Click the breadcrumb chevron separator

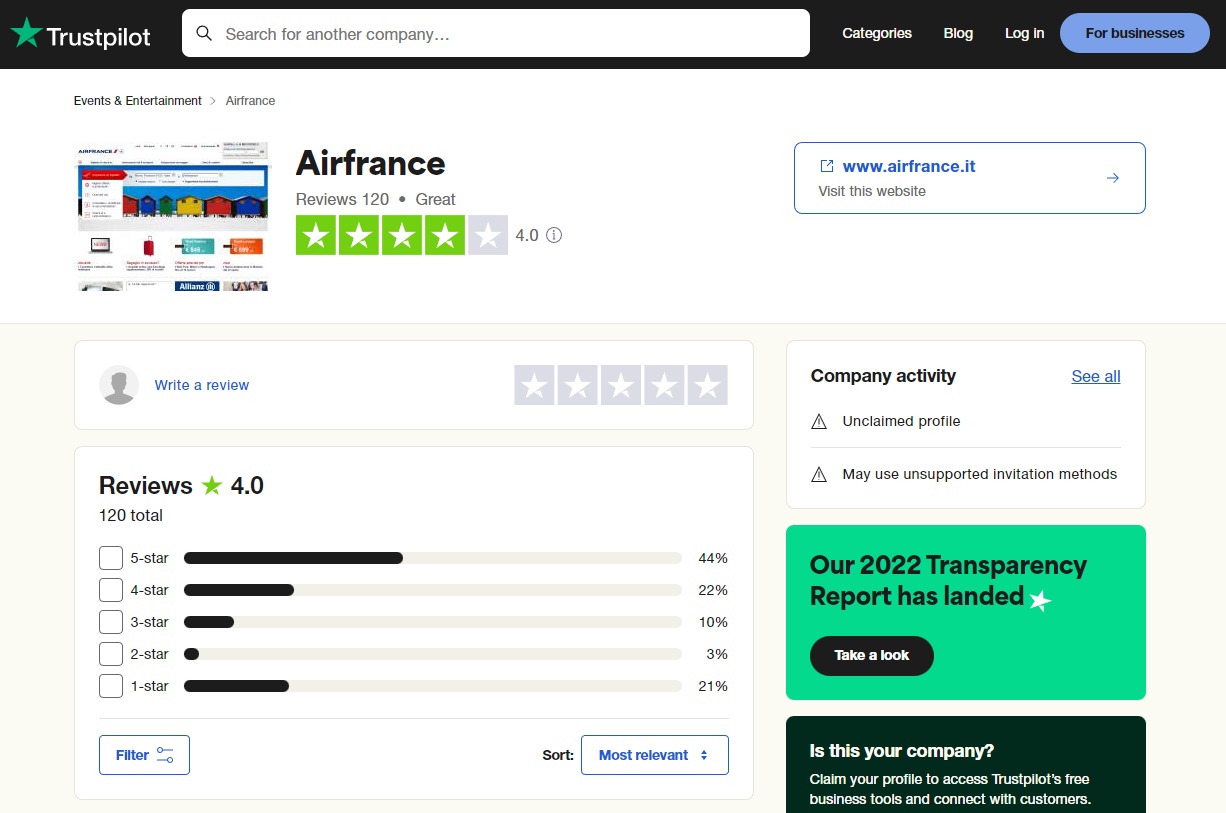tap(213, 101)
